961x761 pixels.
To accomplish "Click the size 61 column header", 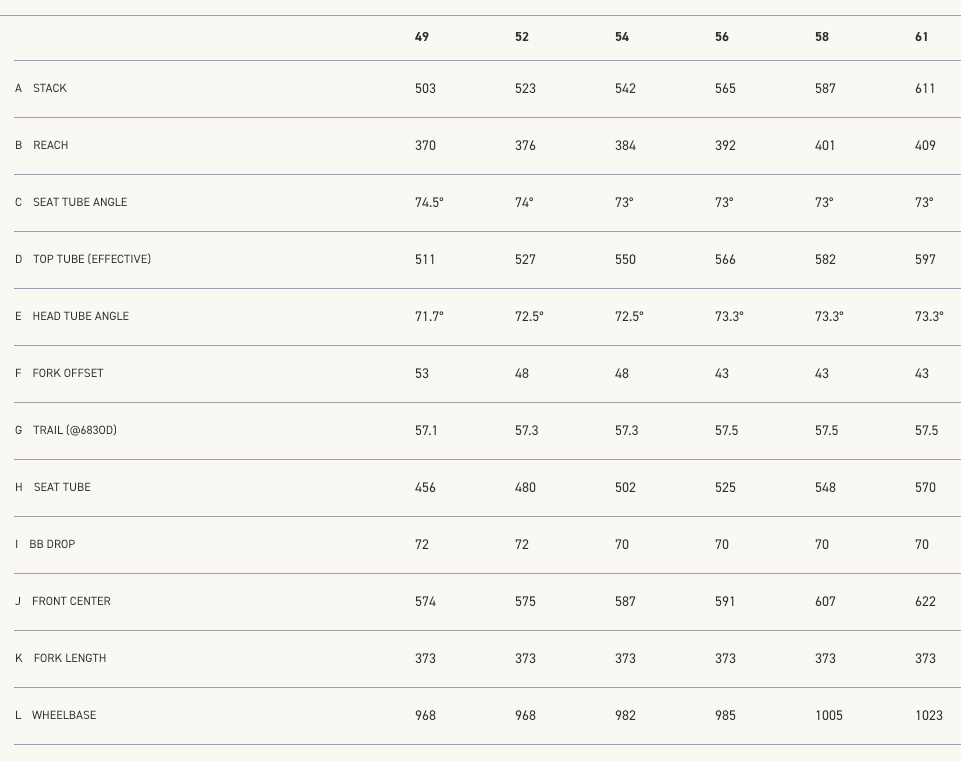I will pyautogui.click(x=922, y=37).
